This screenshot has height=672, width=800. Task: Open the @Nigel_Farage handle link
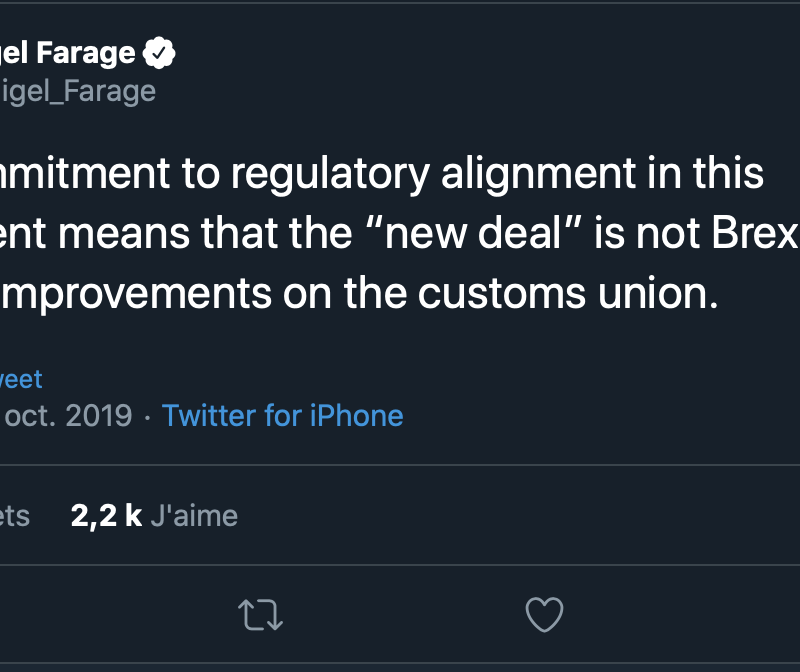pyautogui.click(x=78, y=91)
